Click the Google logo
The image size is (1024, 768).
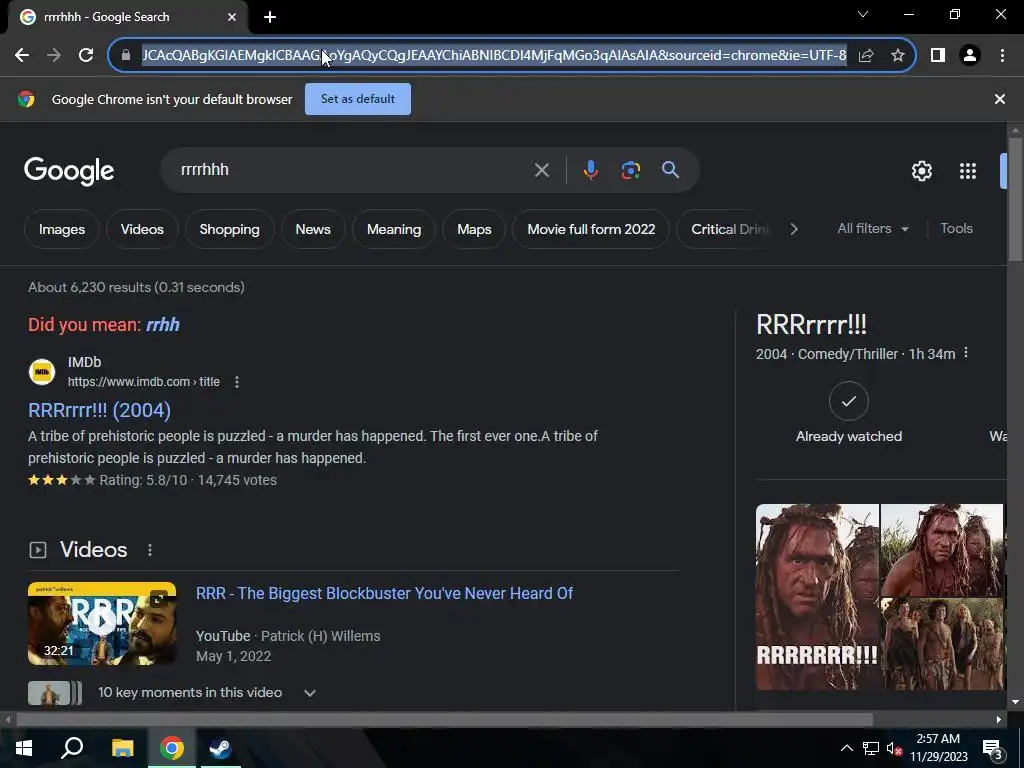click(x=69, y=171)
